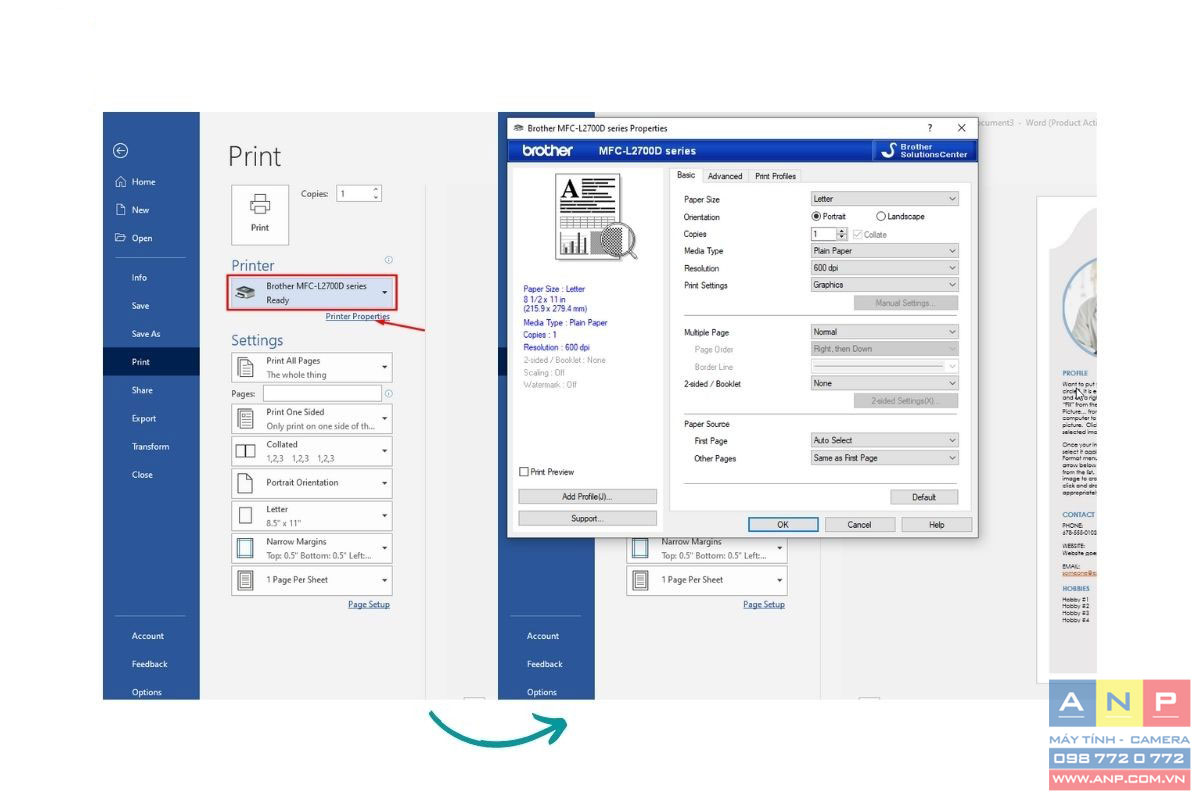Open the Print All Pages dropdown
This screenshot has height=800, width=1200.
coord(312,368)
